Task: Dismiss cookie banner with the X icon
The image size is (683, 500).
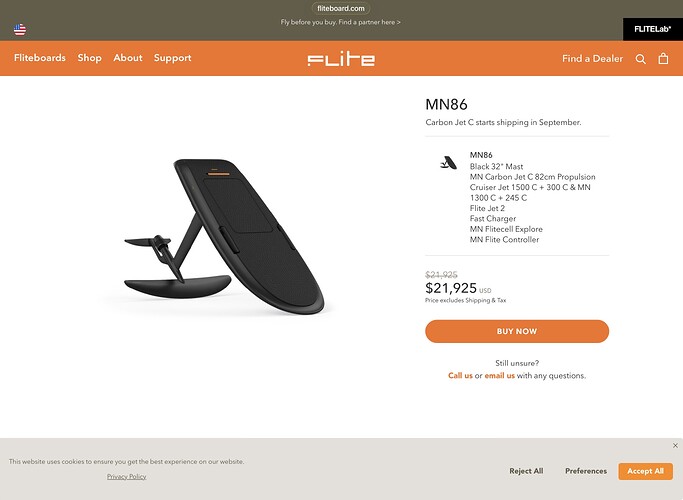Action: coord(675,445)
